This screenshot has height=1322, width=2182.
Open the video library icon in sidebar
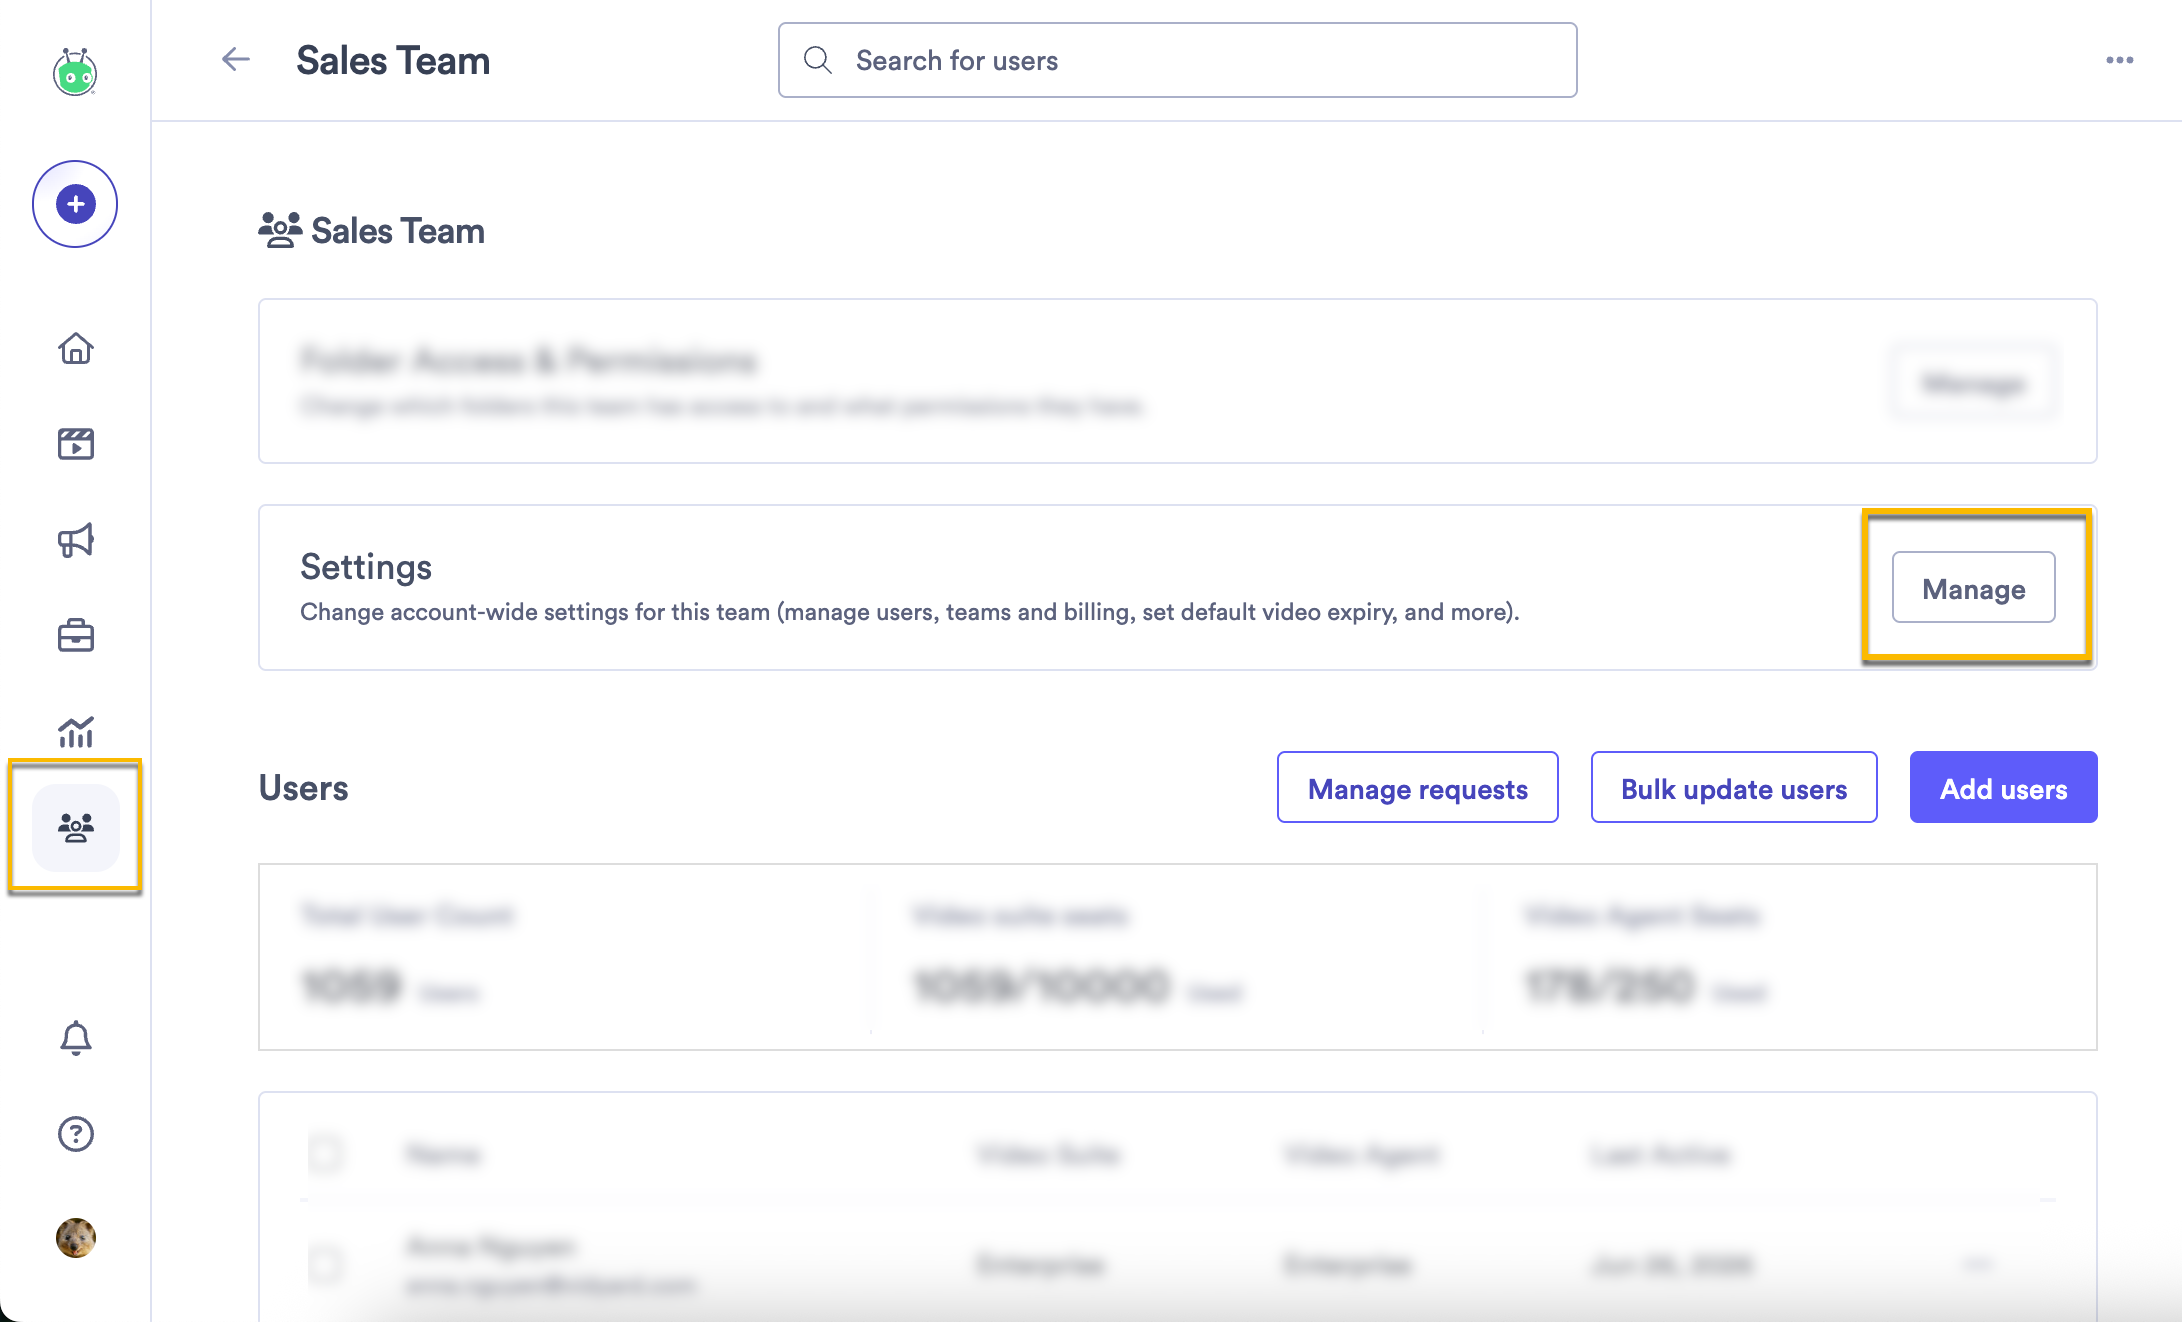click(76, 443)
